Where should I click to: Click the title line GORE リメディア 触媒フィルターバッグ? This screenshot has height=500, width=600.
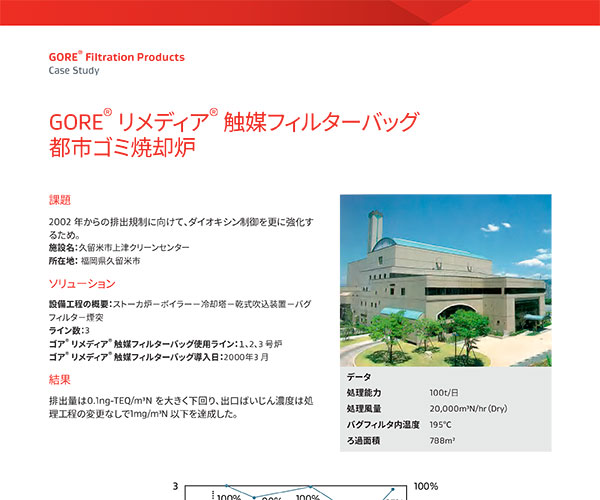234,122
